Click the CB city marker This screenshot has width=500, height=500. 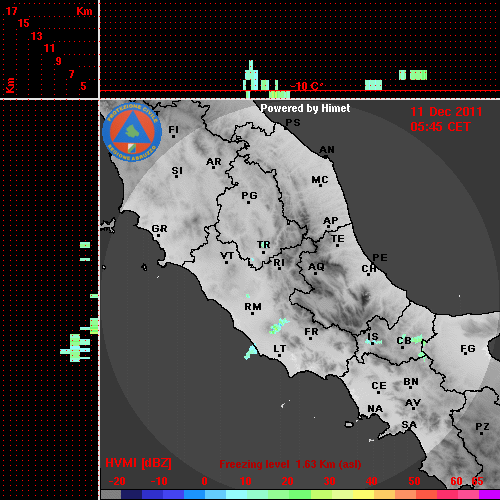pyautogui.click(x=404, y=342)
